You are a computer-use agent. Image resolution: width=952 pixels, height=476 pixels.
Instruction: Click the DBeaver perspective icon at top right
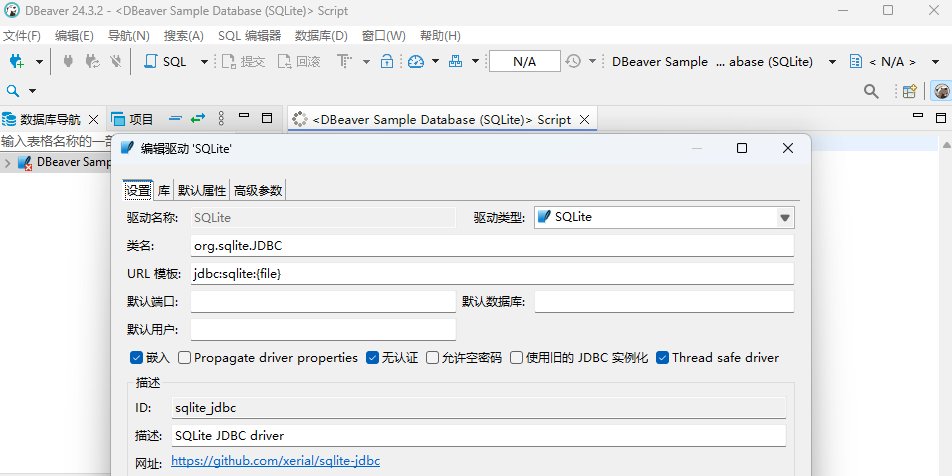pyautogui.click(x=941, y=91)
